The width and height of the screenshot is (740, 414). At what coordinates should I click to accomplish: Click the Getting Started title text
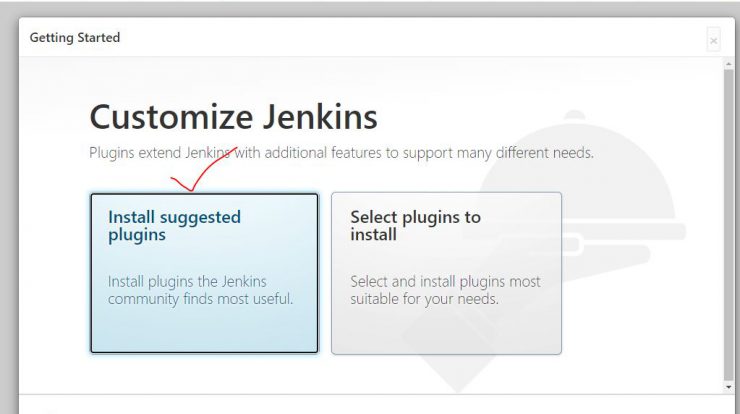click(x=75, y=38)
